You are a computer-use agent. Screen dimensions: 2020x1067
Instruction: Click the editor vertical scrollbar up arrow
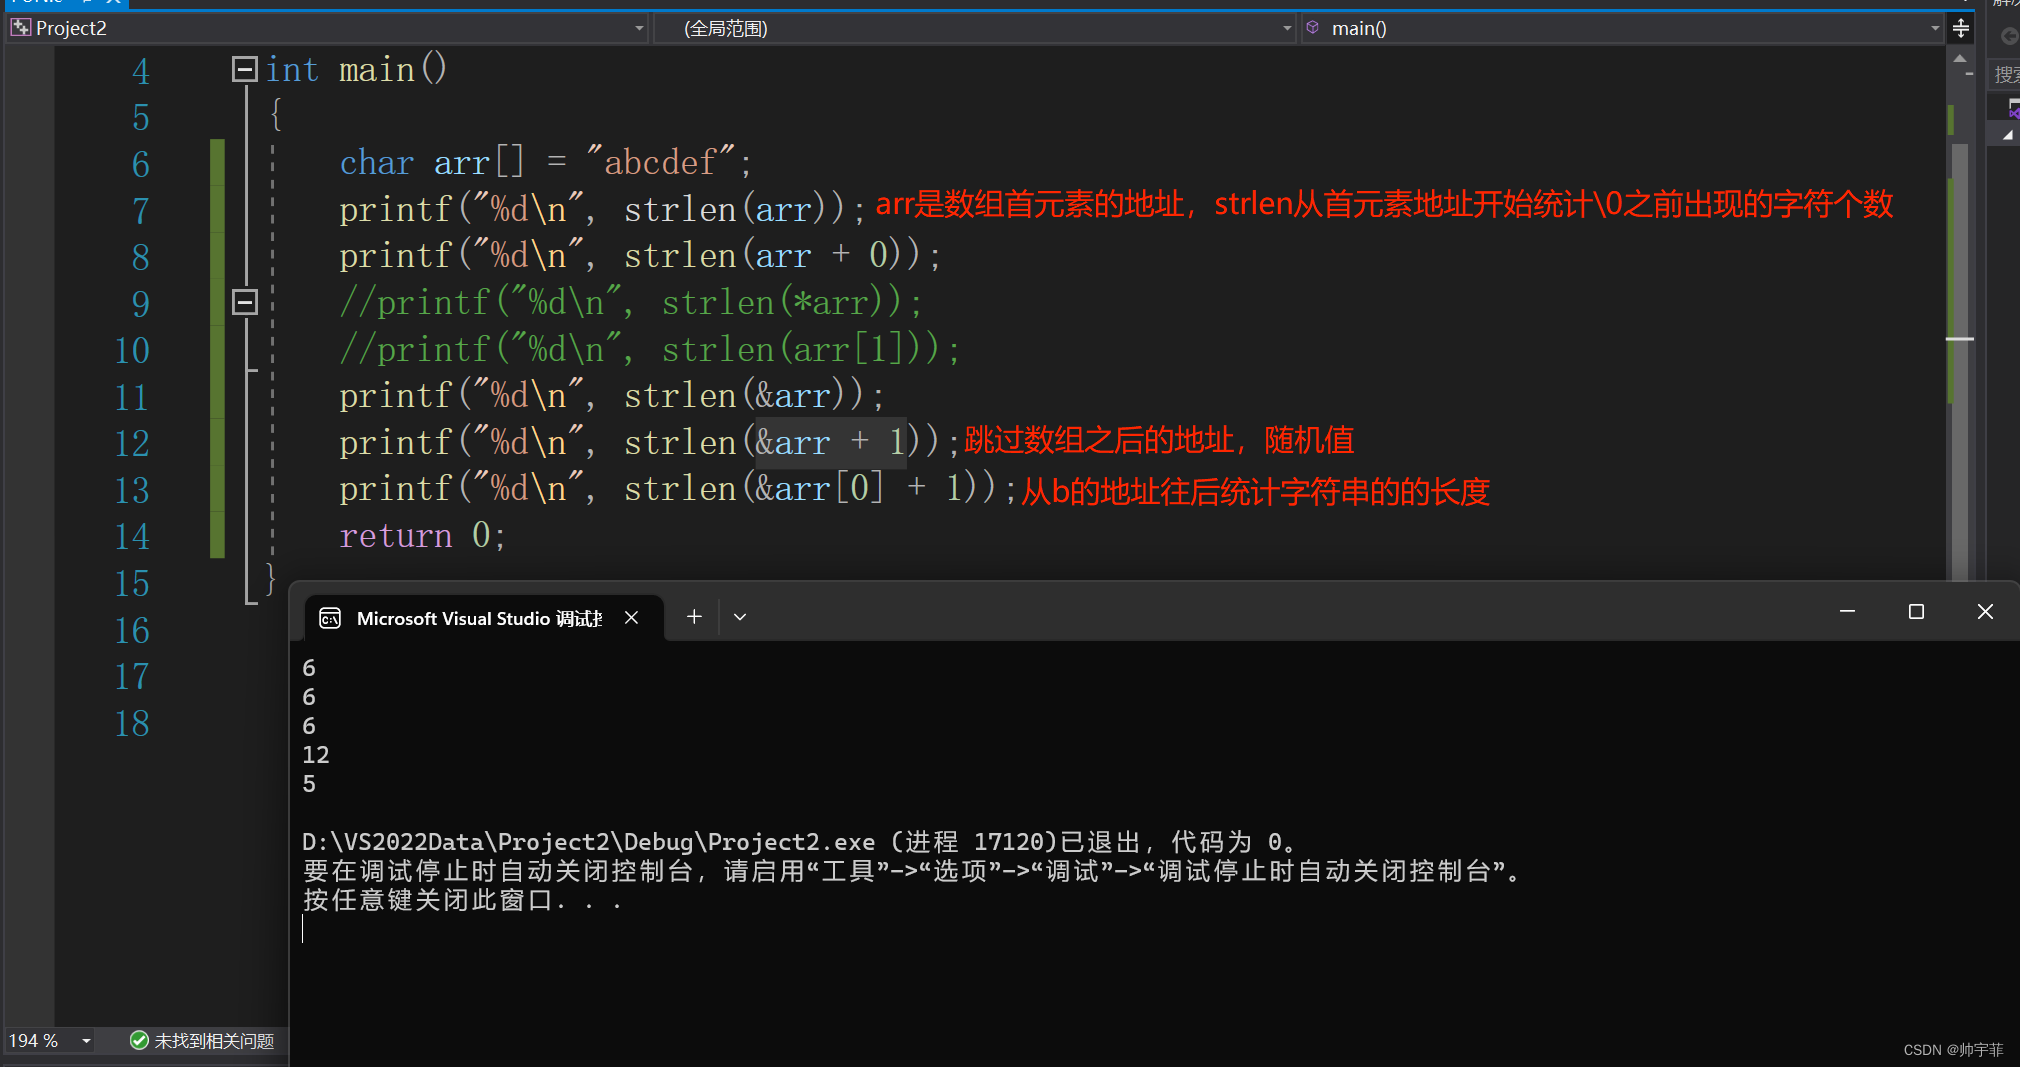point(1960,58)
